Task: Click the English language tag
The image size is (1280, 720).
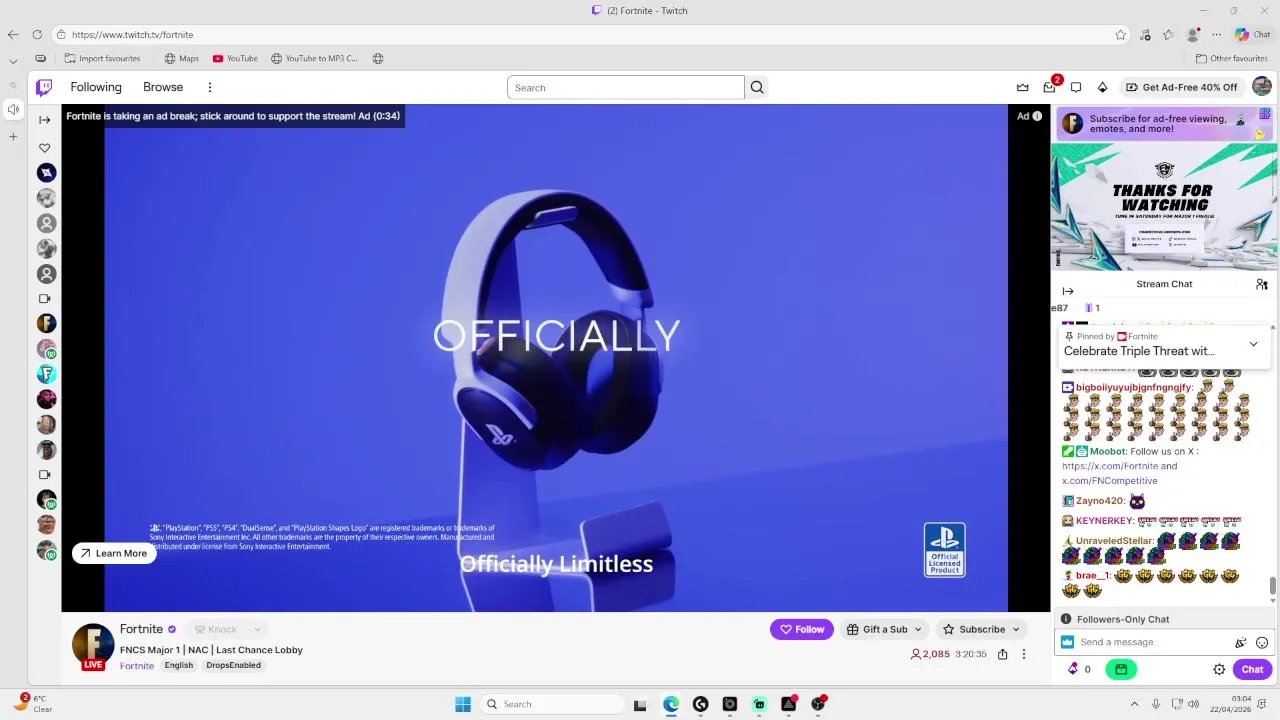Action: pyautogui.click(x=179, y=666)
